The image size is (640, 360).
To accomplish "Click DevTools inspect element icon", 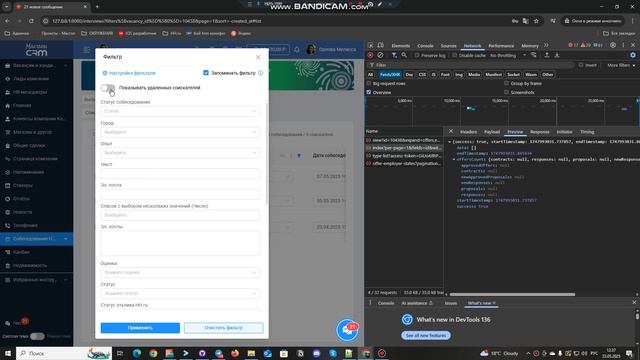I will (370, 45).
